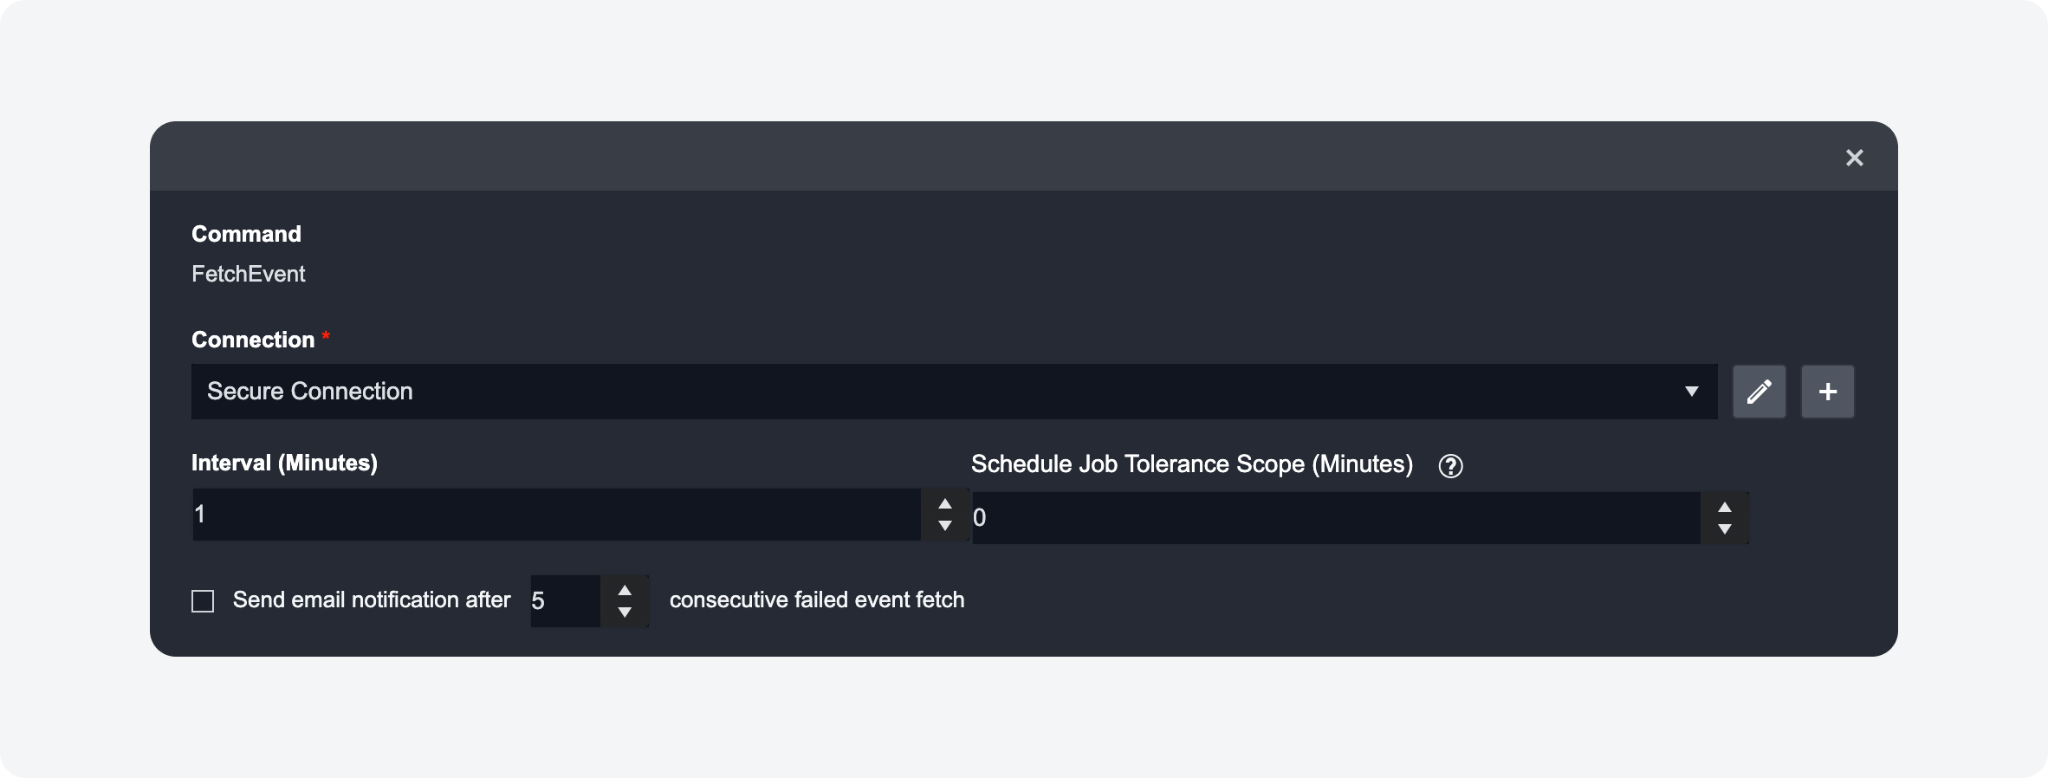The width and height of the screenshot is (2048, 778).
Task: Click the Connection field label
Action: (253, 340)
